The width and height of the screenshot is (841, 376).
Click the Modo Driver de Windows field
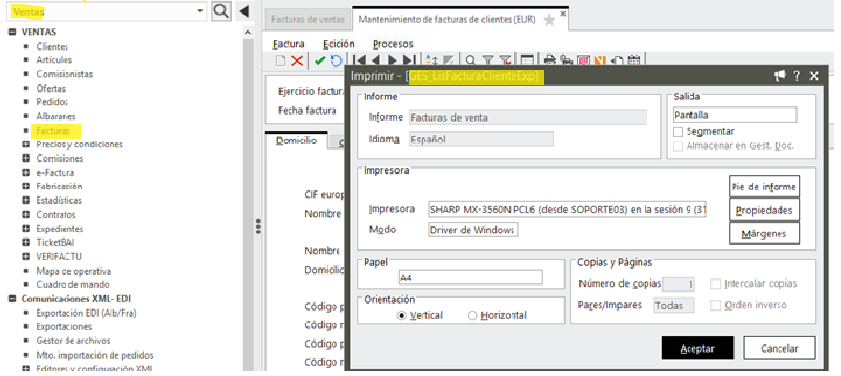click(473, 230)
